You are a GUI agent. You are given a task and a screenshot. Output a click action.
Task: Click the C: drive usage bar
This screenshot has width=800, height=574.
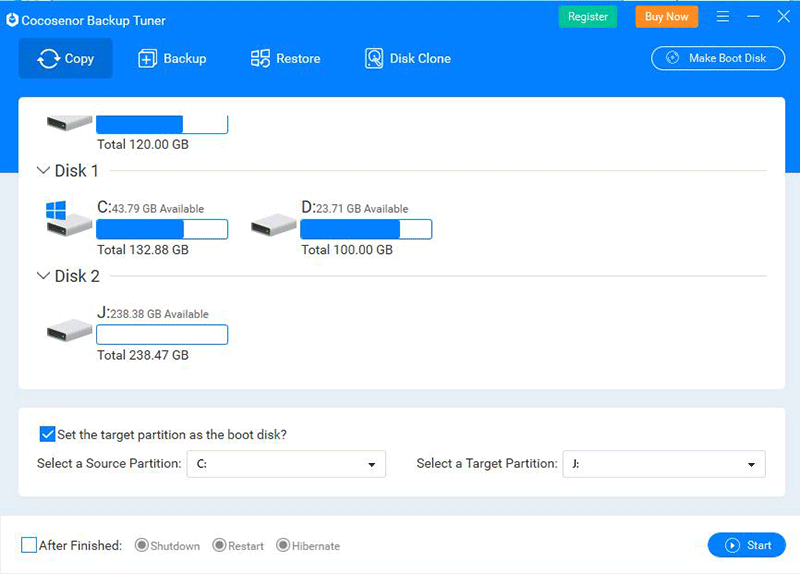click(x=162, y=229)
